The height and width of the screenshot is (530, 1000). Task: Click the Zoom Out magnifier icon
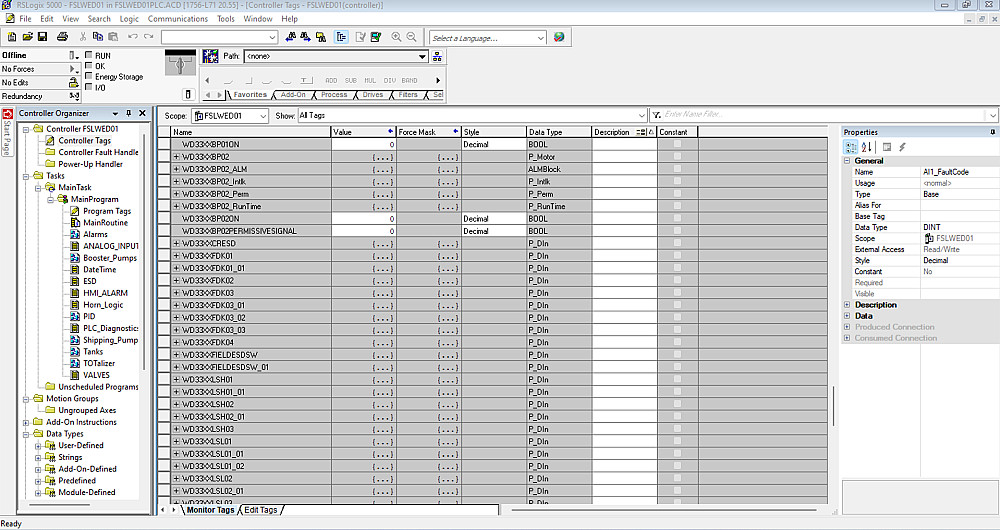coord(411,37)
